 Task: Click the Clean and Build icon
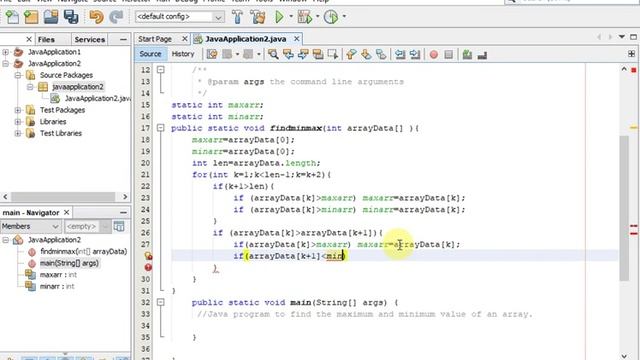point(258,17)
